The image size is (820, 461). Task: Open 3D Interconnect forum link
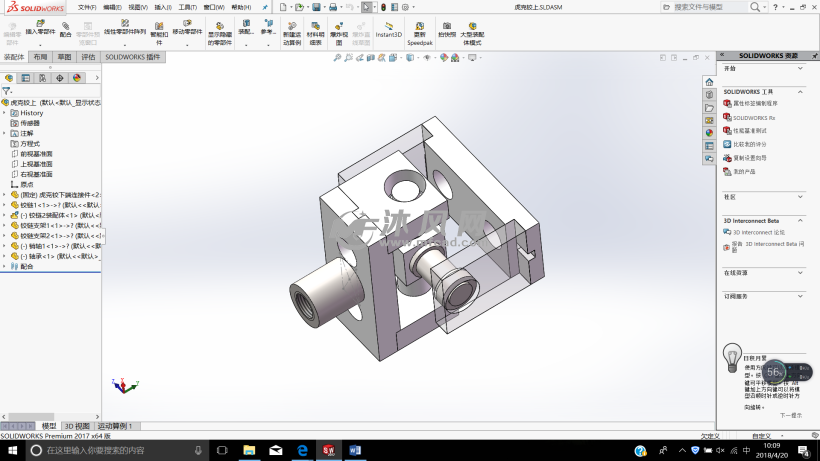click(759, 232)
